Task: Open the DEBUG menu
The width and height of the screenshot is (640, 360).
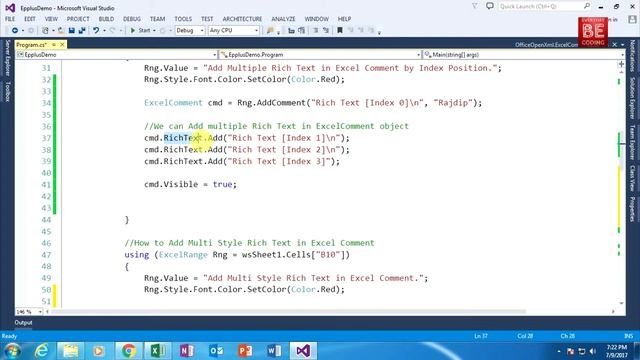Action: pos(132,19)
